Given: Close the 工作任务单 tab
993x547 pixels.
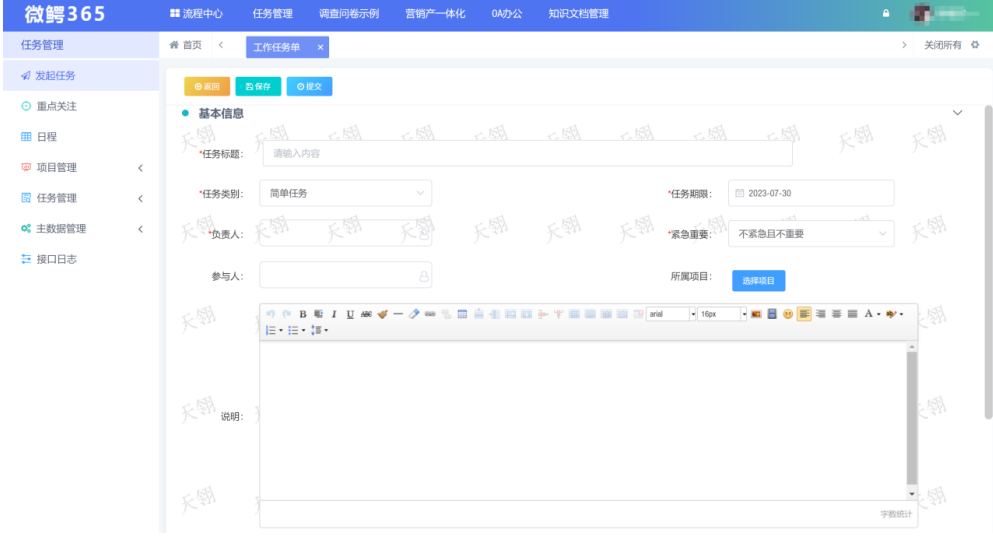Looking at the screenshot, I should click(x=320, y=47).
